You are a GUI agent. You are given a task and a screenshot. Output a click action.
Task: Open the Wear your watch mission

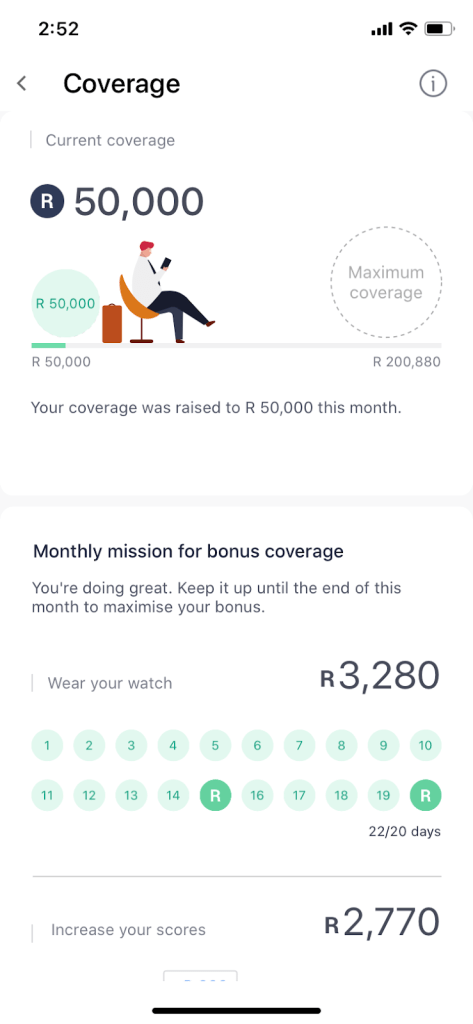click(110, 684)
